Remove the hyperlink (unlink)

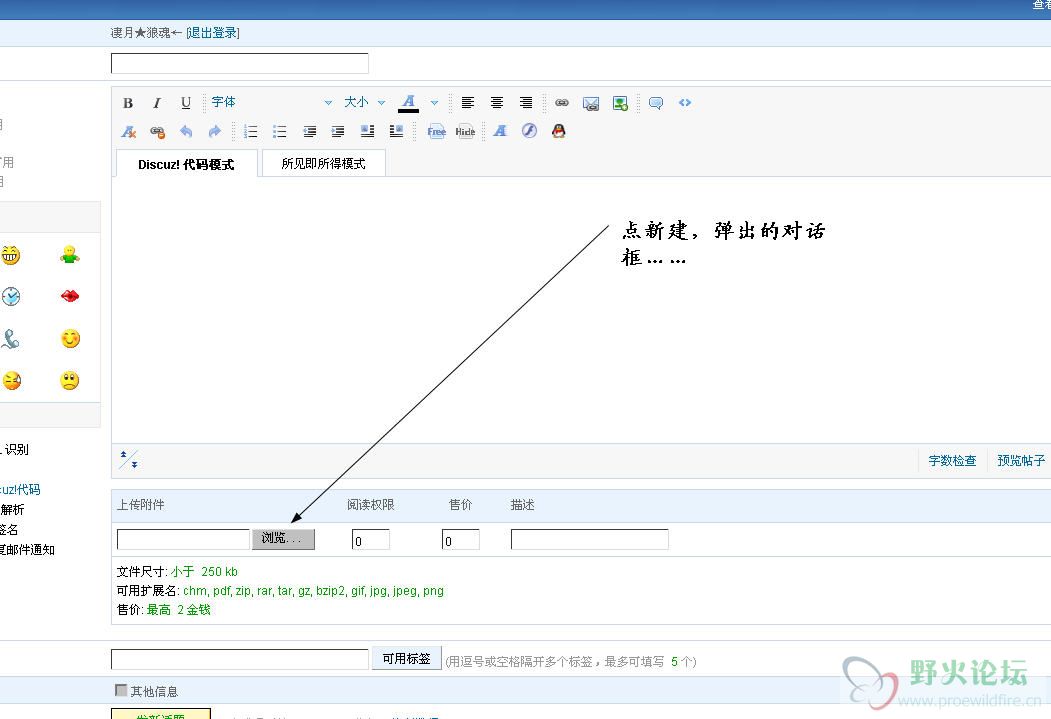[158, 131]
